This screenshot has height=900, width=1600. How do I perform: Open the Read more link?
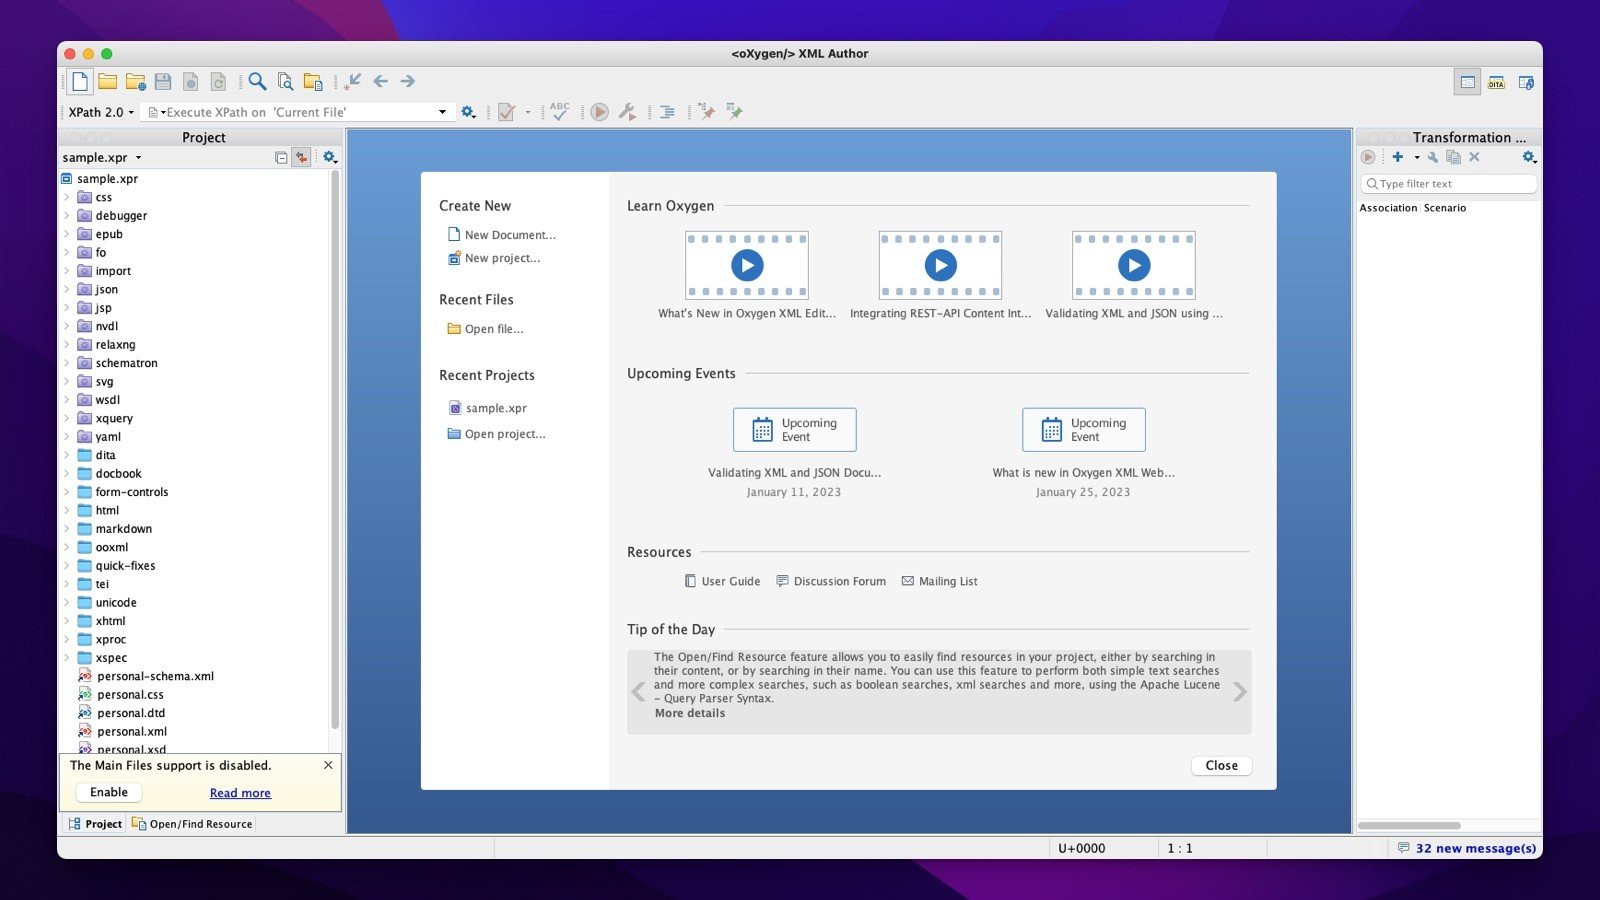pos(240,793)
